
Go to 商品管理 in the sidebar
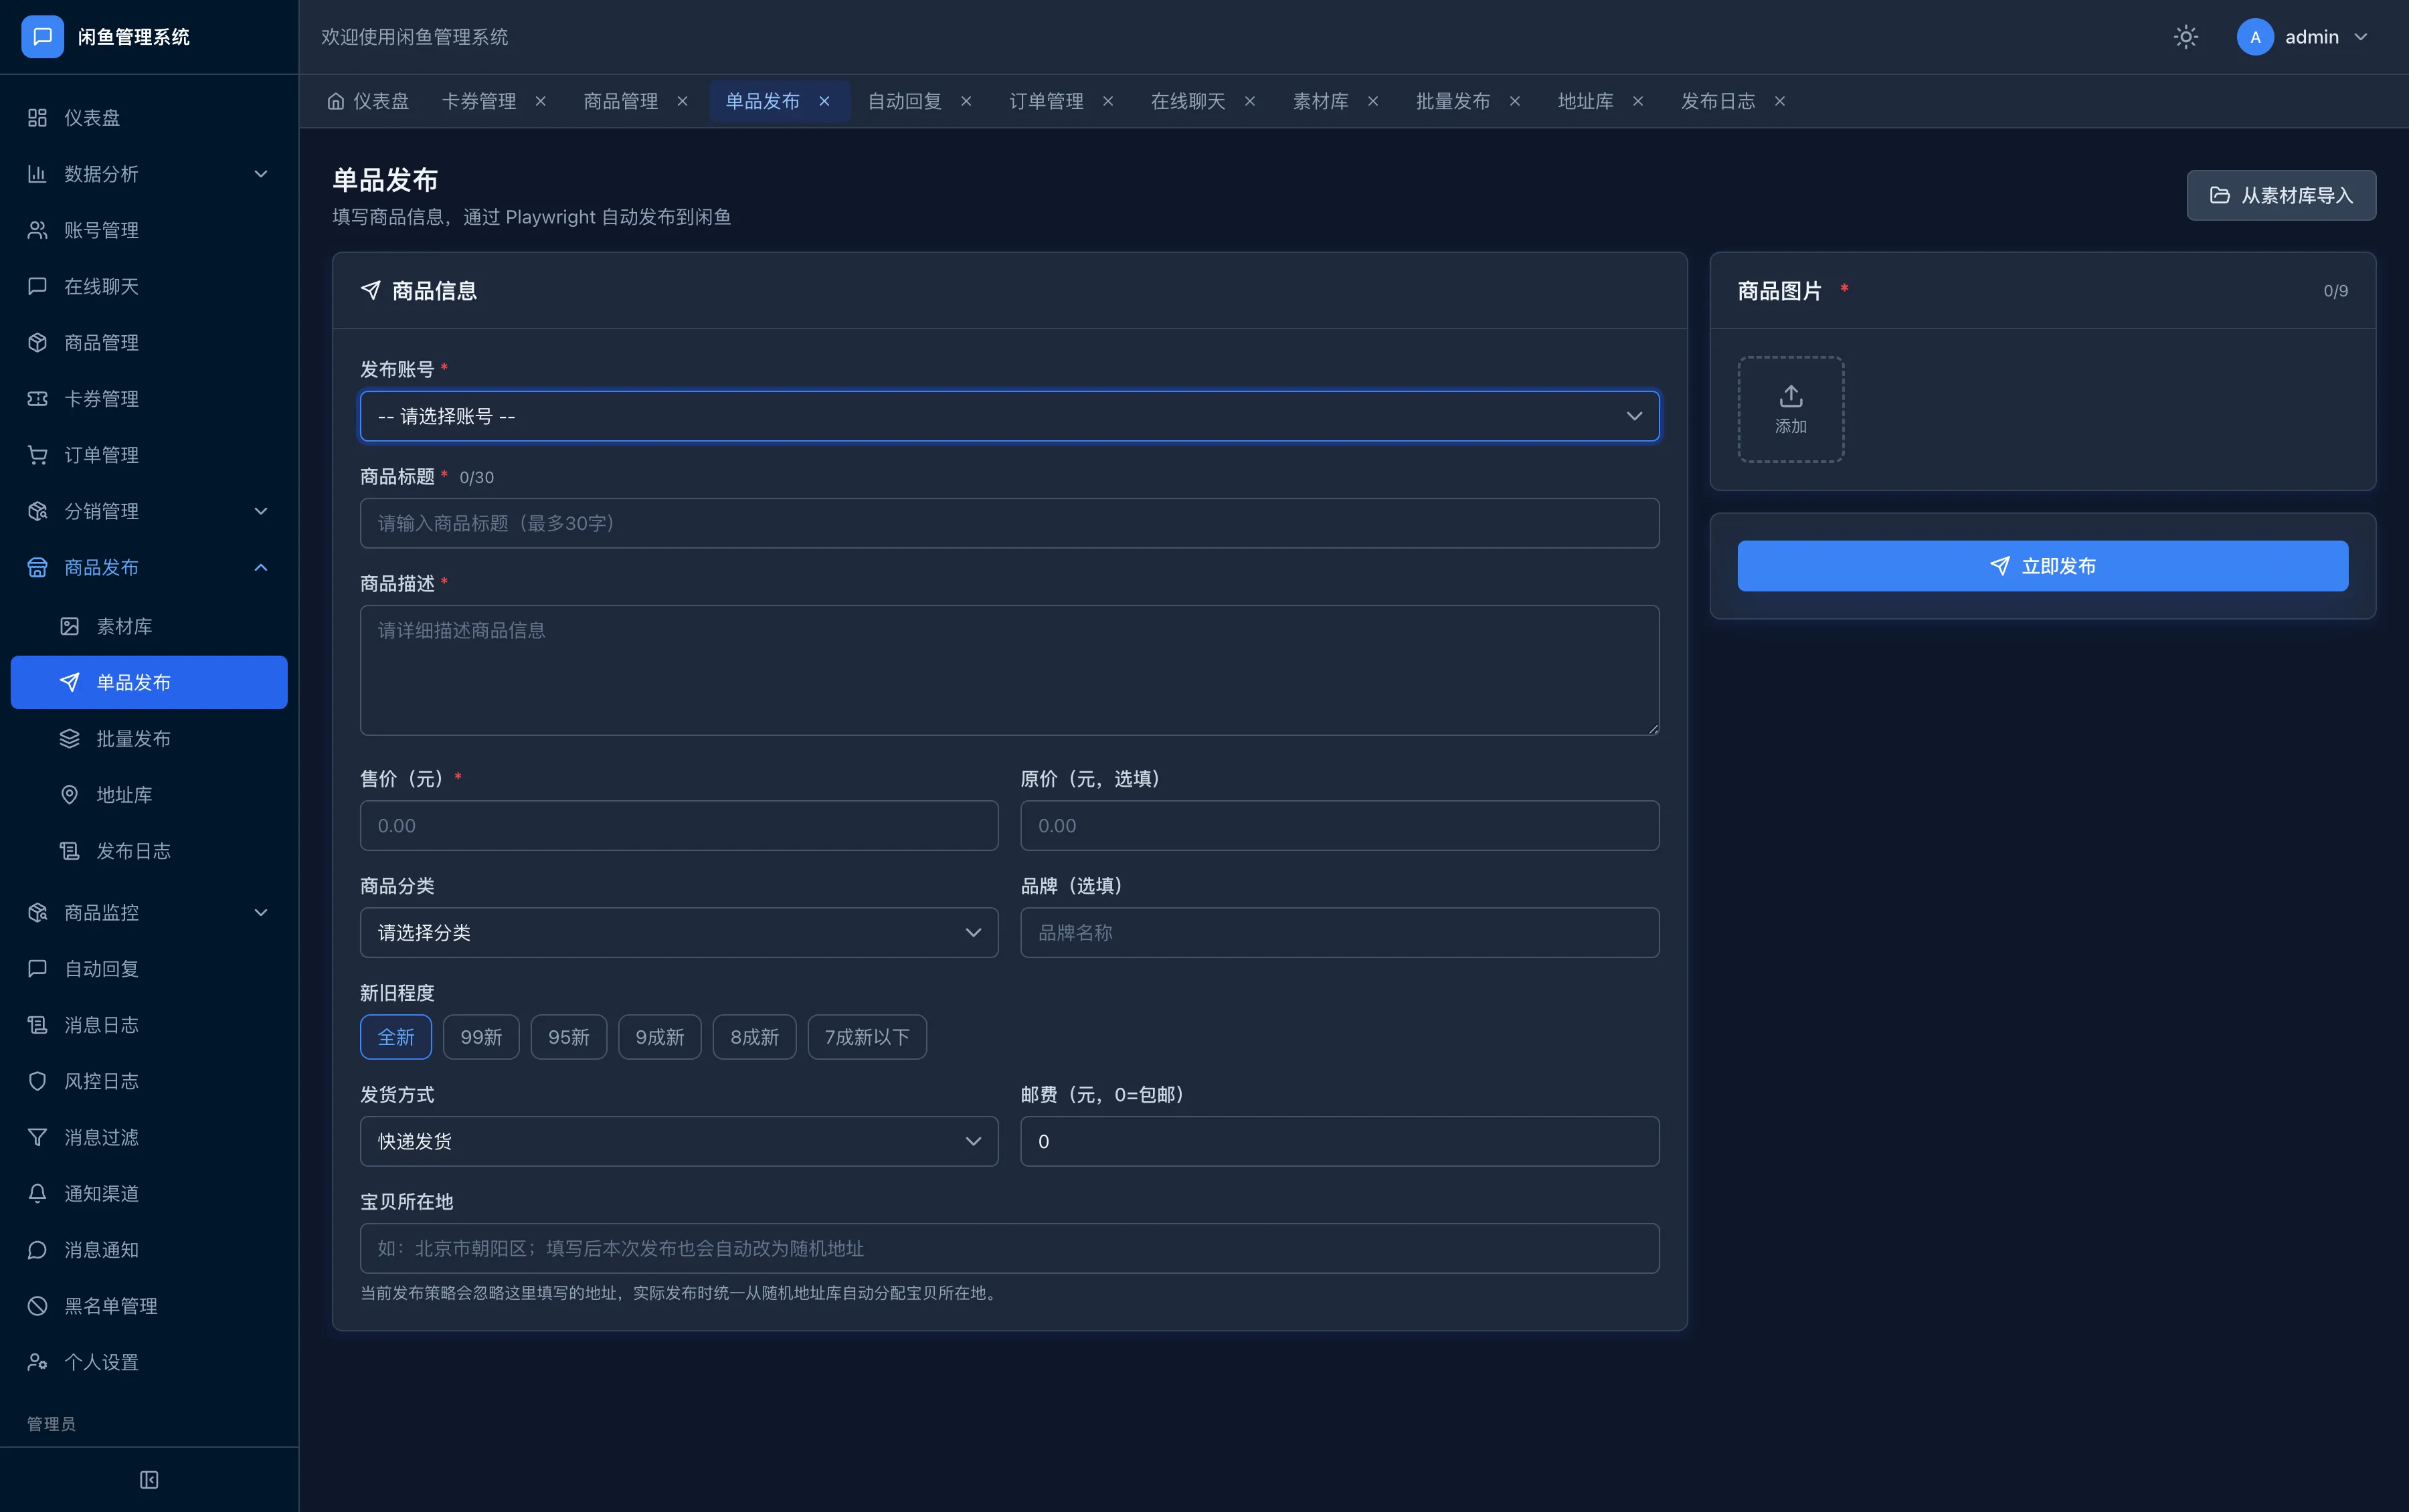click(x=149, y=342)
